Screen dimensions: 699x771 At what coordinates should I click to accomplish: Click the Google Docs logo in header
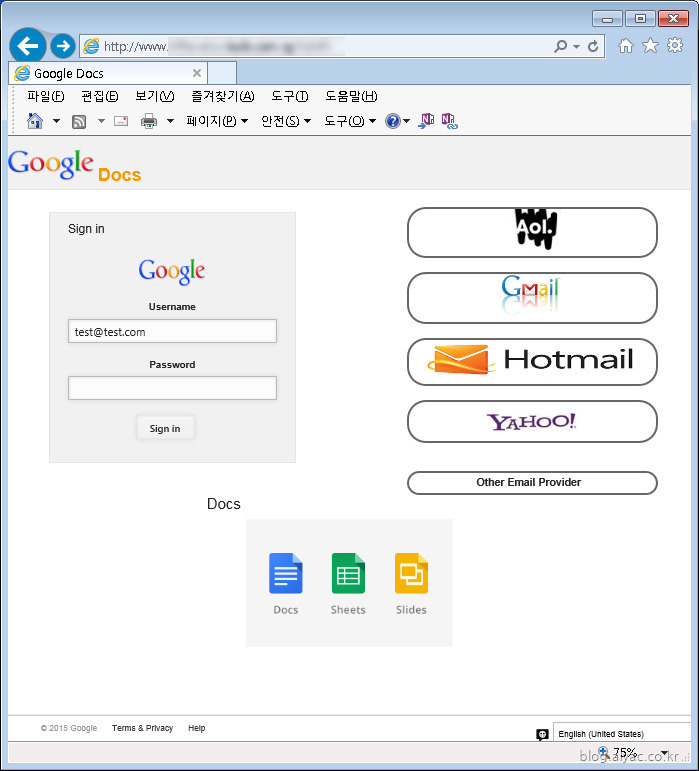point(75,166)
